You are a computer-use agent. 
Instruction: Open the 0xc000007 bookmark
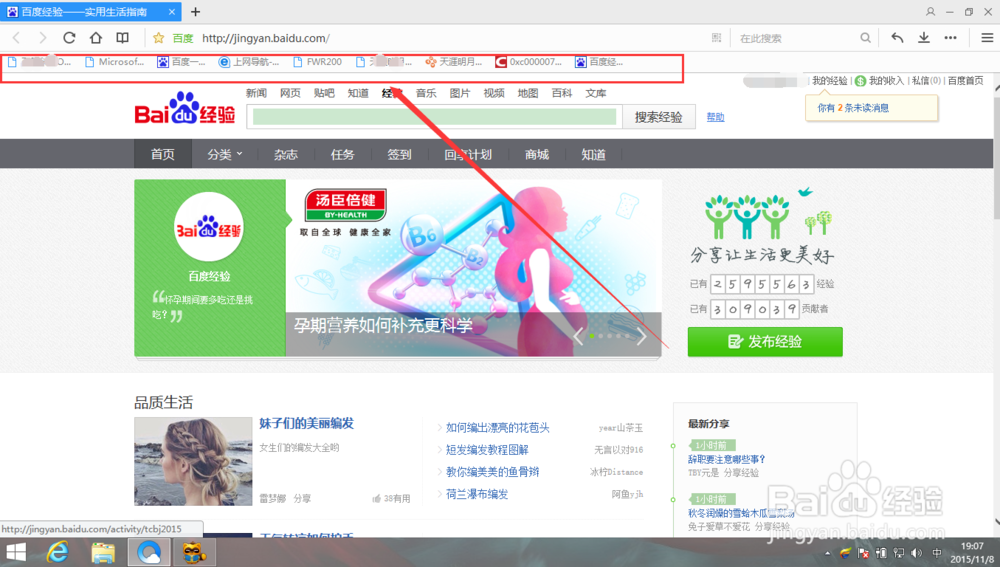click(529, 62)
